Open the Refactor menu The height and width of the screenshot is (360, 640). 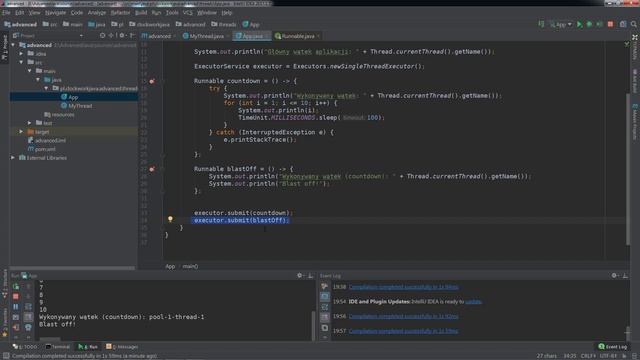[x=120, y=13]
